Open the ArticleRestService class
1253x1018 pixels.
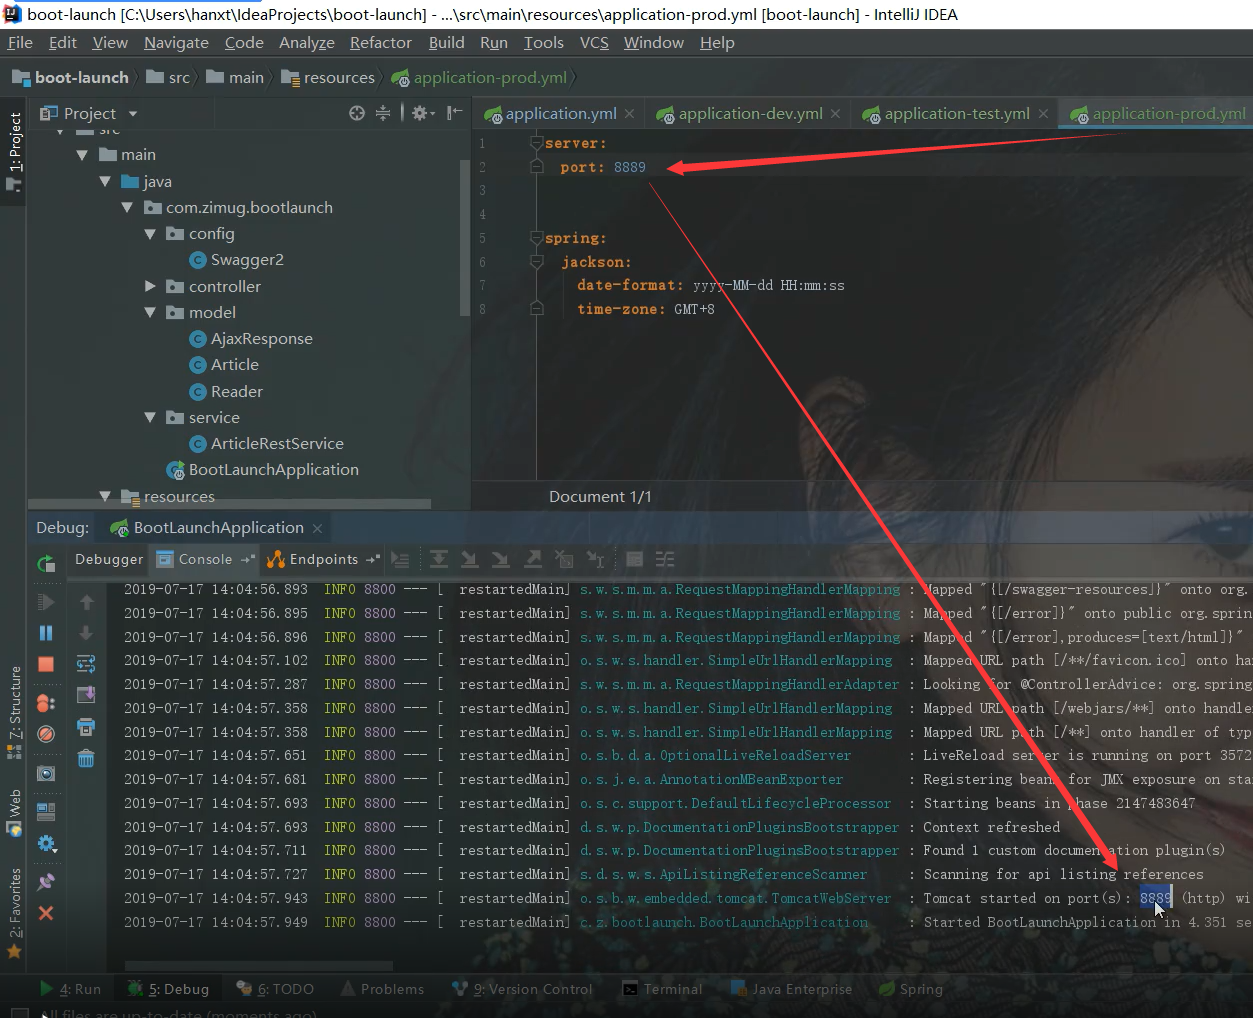(x=277, y=444)
